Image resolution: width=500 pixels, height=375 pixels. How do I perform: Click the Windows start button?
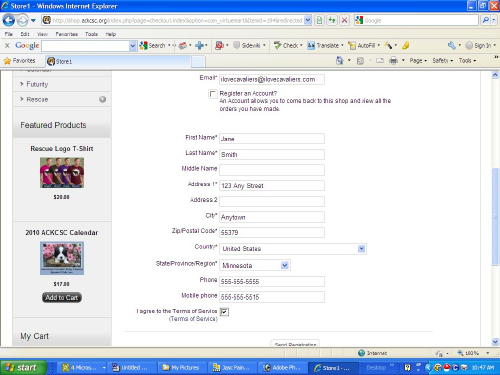click(x=23, y=367)
